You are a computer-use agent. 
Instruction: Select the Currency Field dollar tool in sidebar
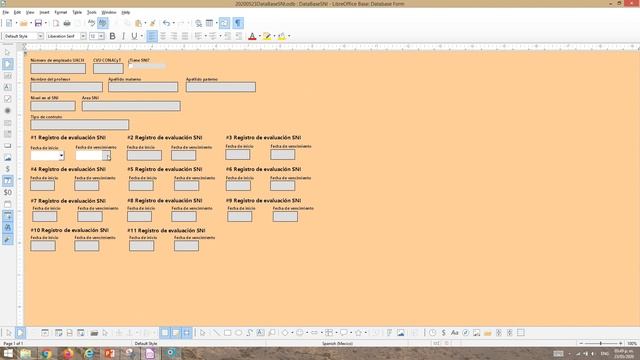pos(7,169)
